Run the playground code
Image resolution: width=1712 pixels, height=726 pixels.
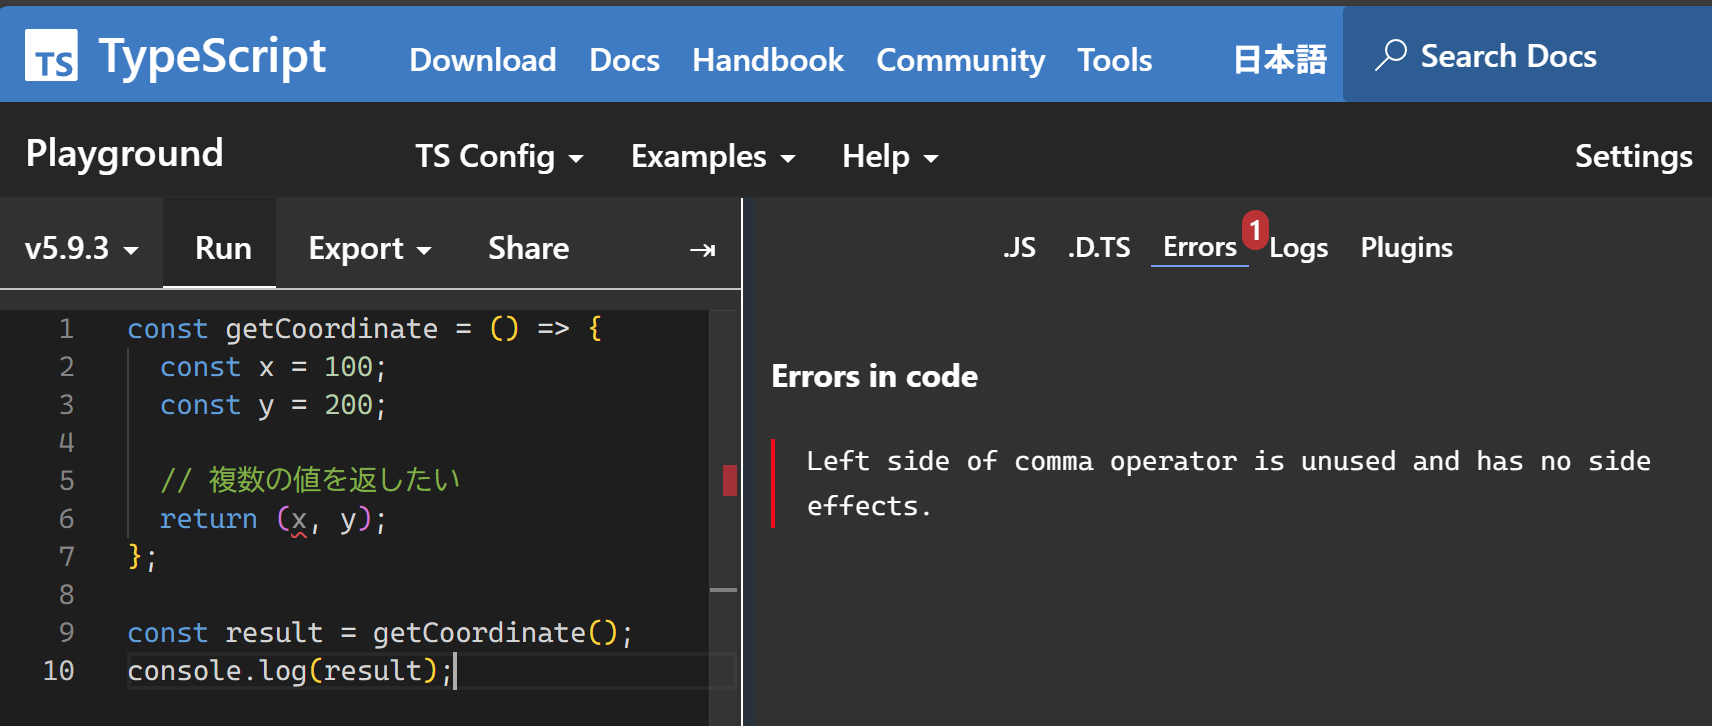pos(223,248)
